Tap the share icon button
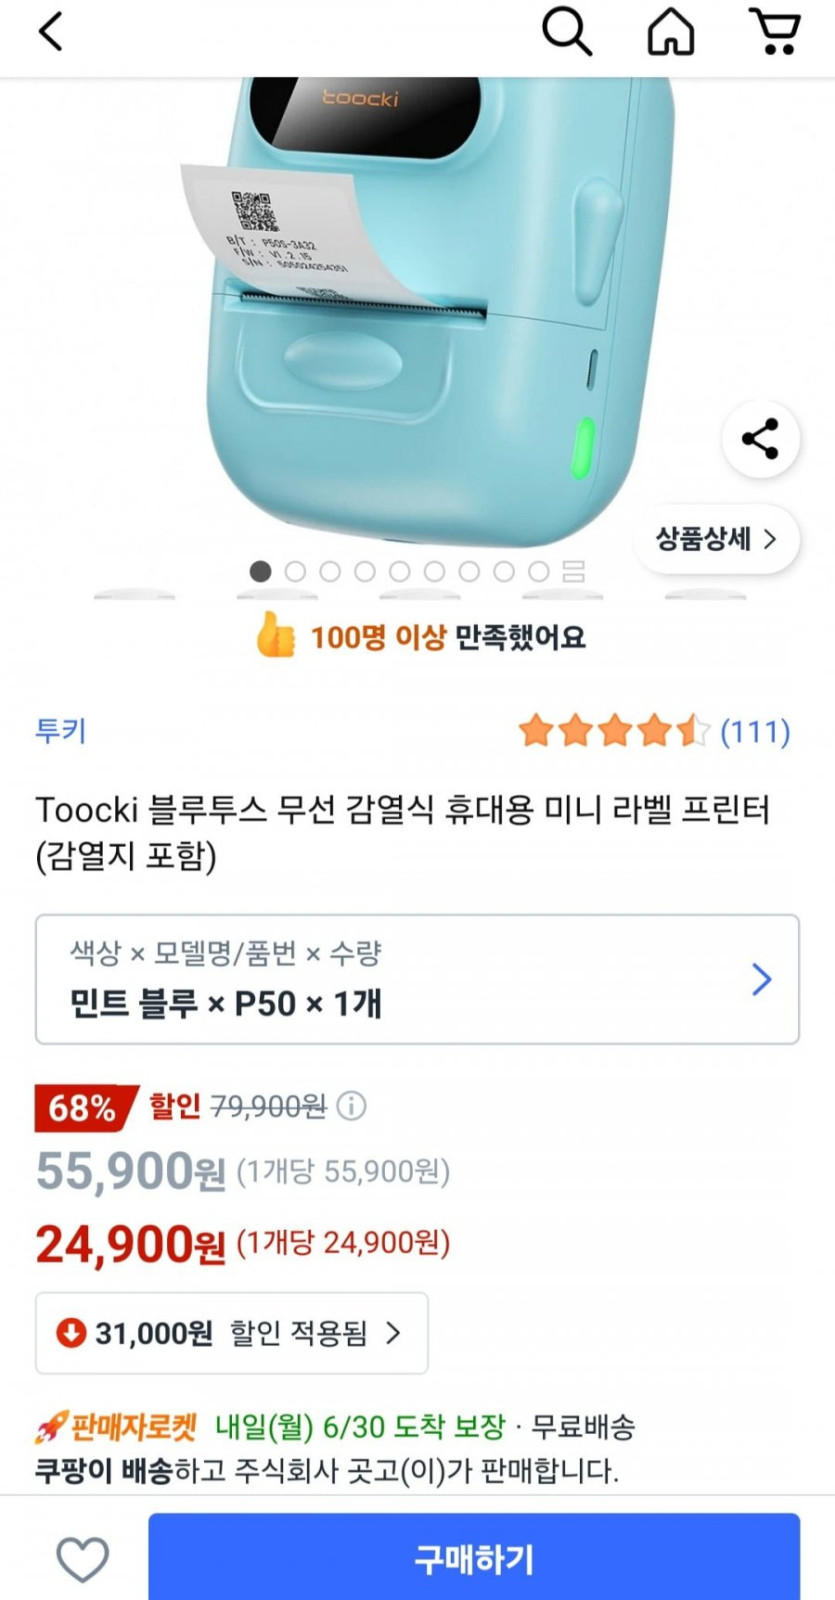The image size is (835, 1600). [x=760, y=439]
